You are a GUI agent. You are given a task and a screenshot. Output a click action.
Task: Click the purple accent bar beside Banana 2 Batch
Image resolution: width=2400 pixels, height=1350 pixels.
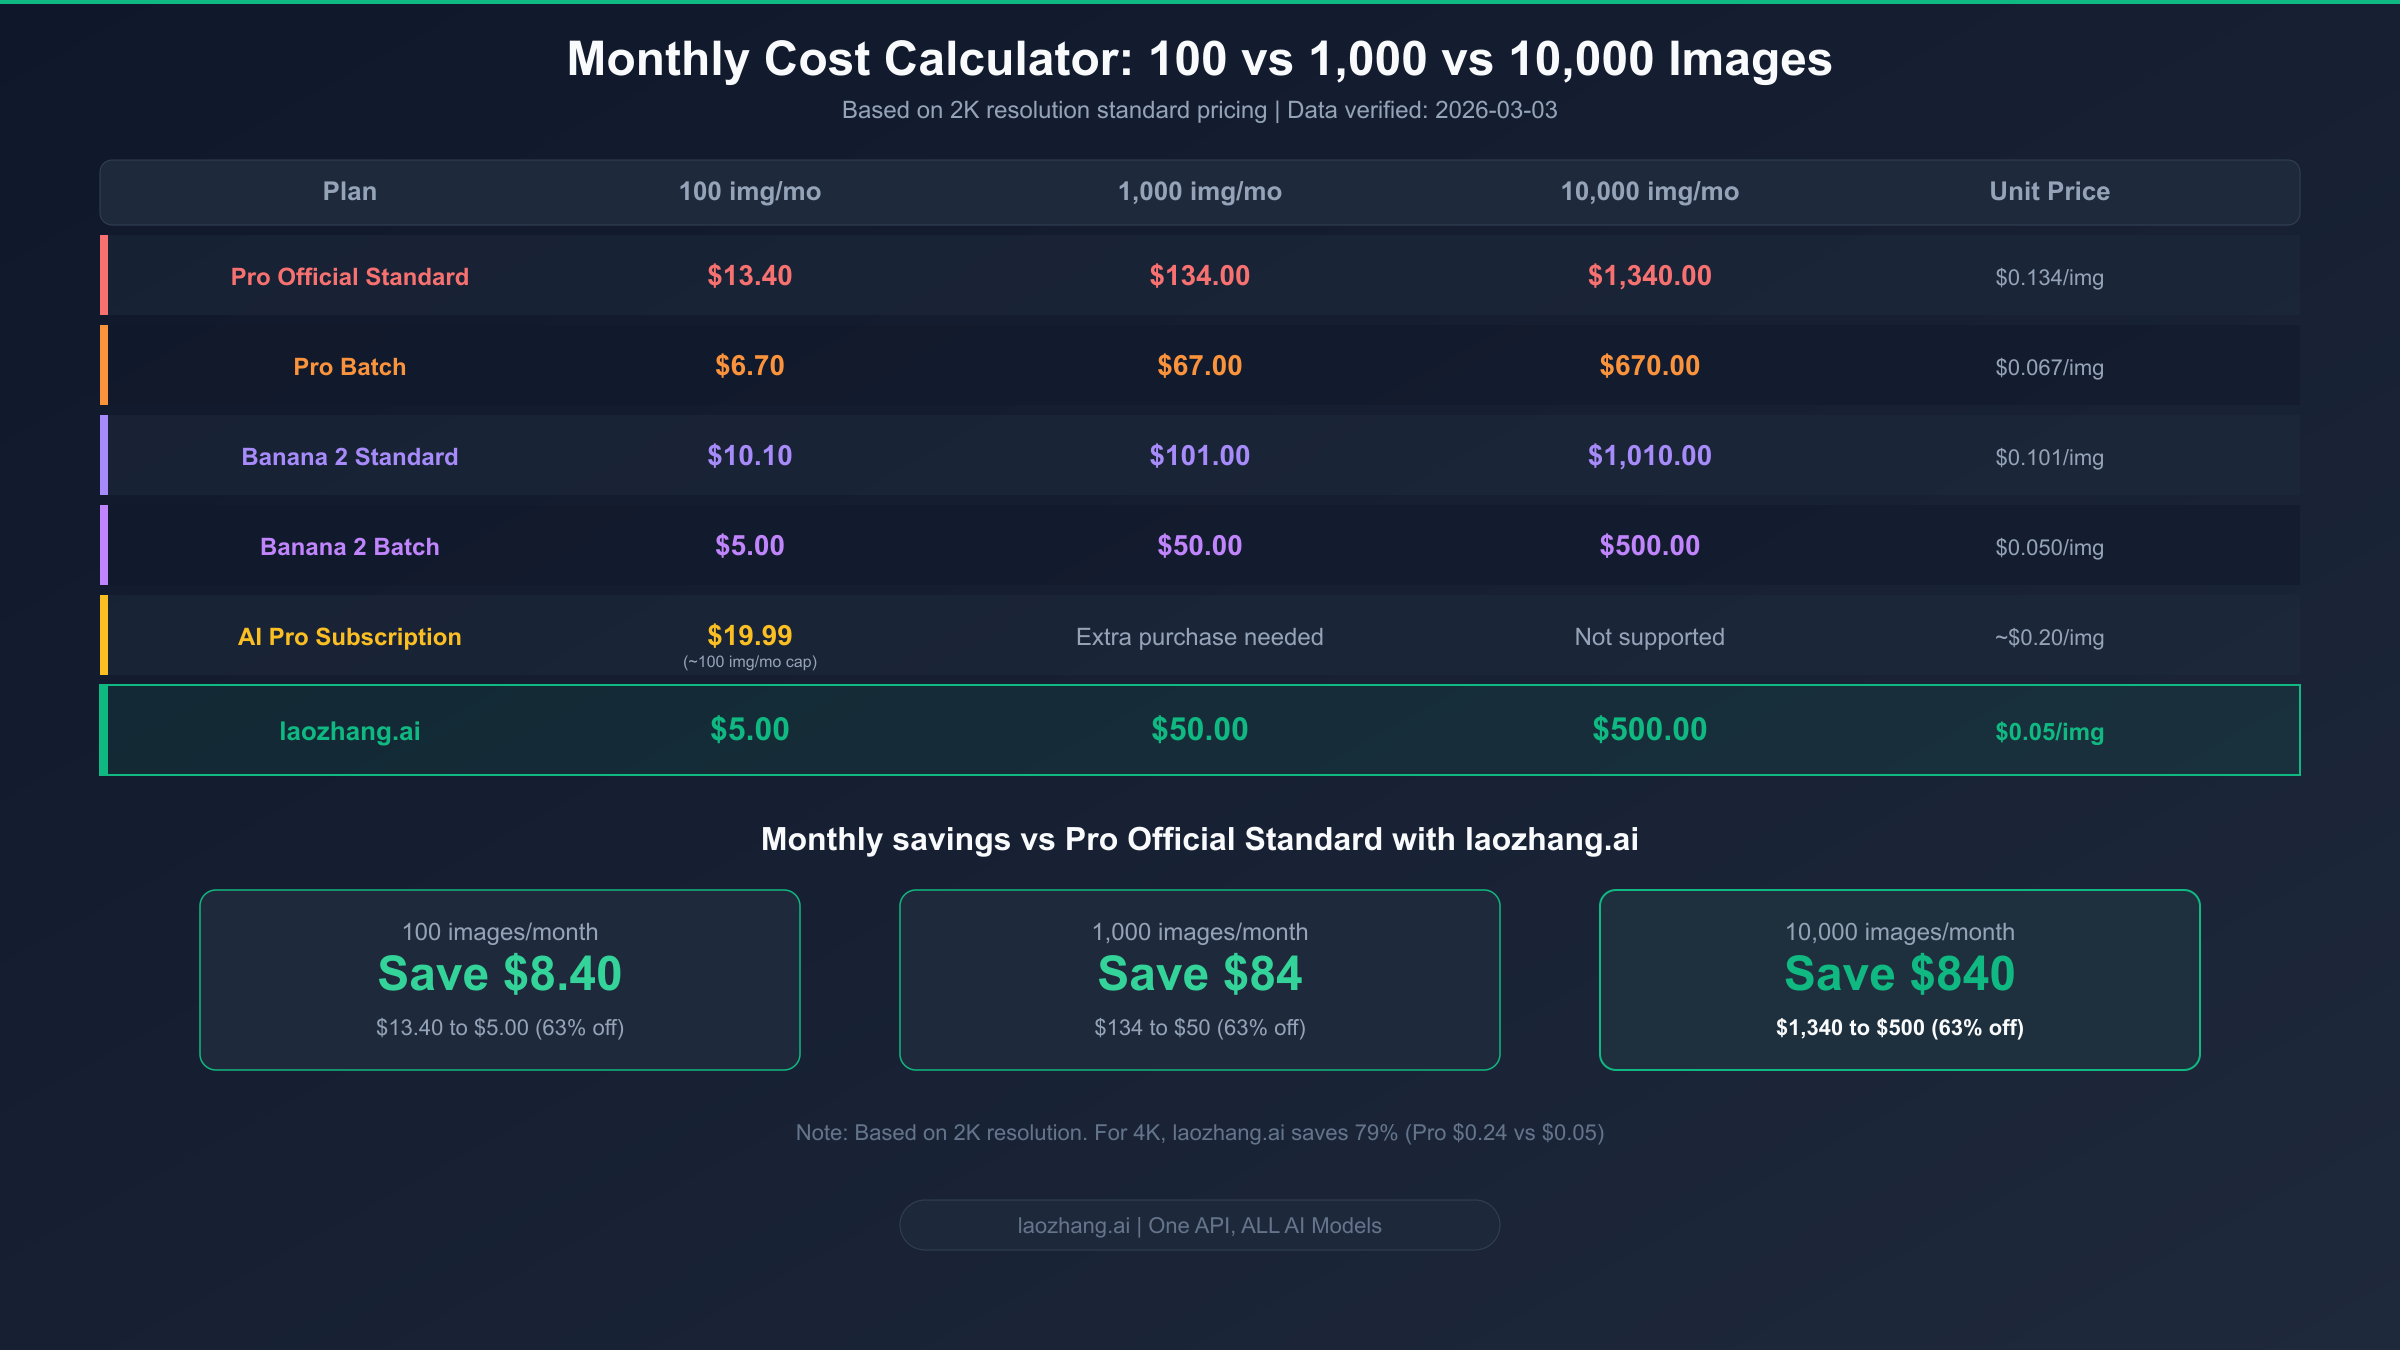coord(104,546)
